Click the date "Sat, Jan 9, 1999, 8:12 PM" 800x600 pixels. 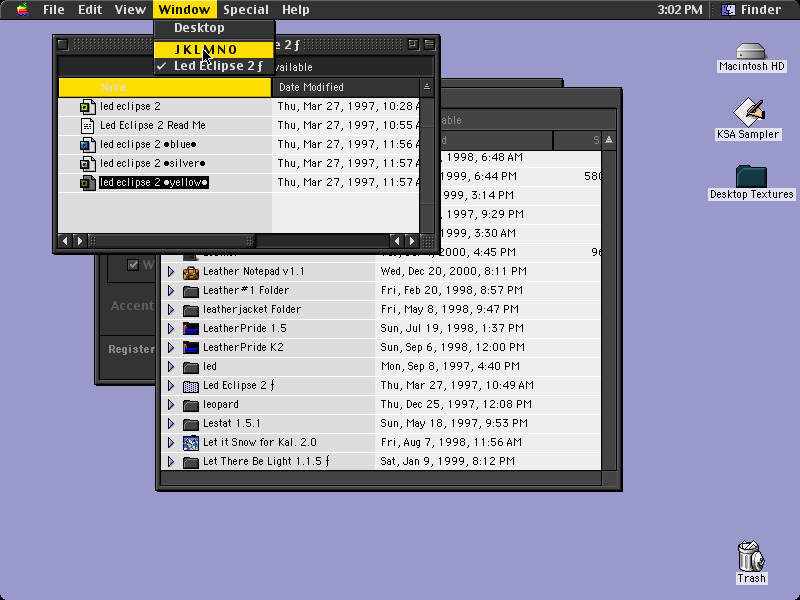(447, 461)
